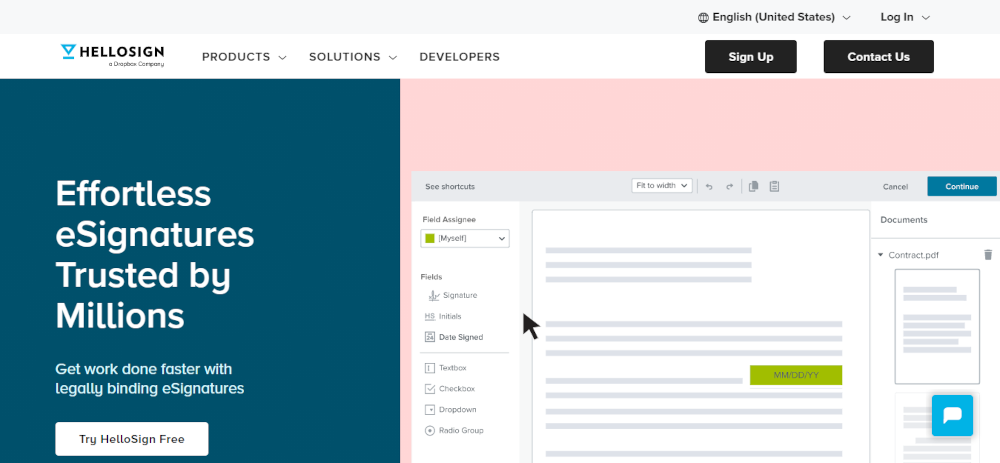
Task: Click the globe language icon
Action: click(703, 18)
